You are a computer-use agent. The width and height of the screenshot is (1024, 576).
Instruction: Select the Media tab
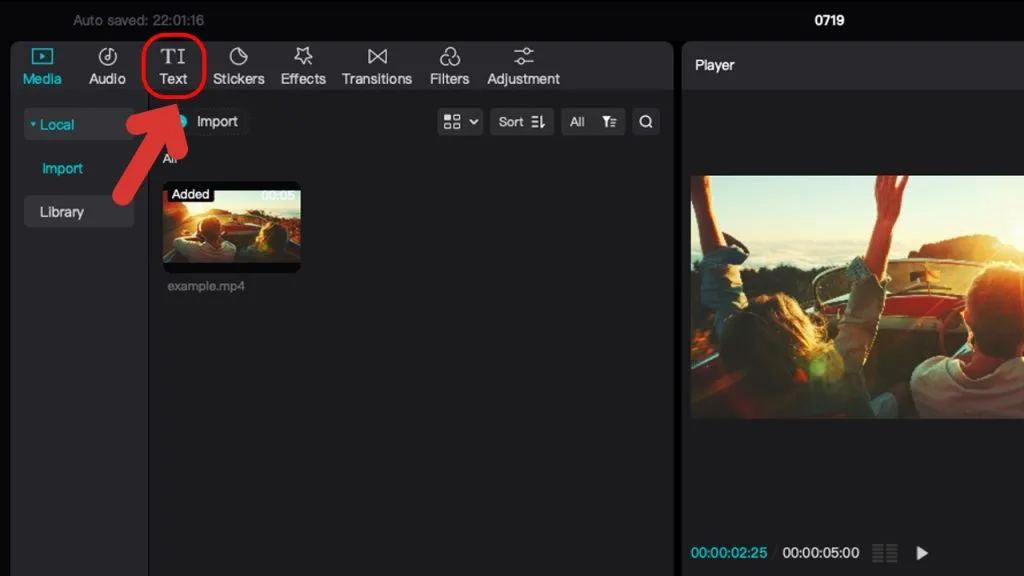(42, 66)
